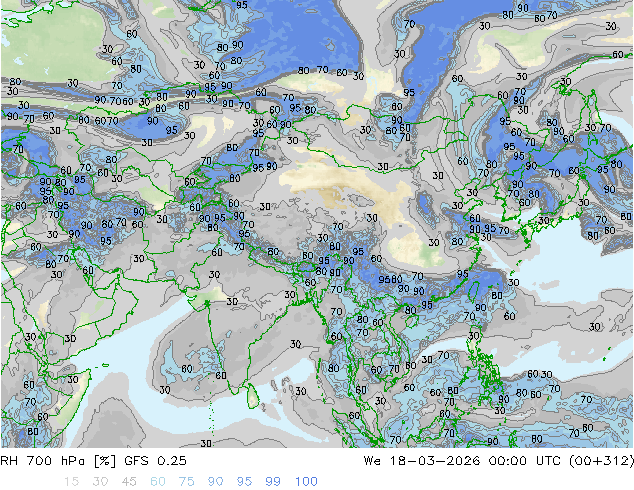The width and height of the screenshot is (634, 490).
Task: Click the "(00+312)" forecast hour text
Action: click(601, 461)
